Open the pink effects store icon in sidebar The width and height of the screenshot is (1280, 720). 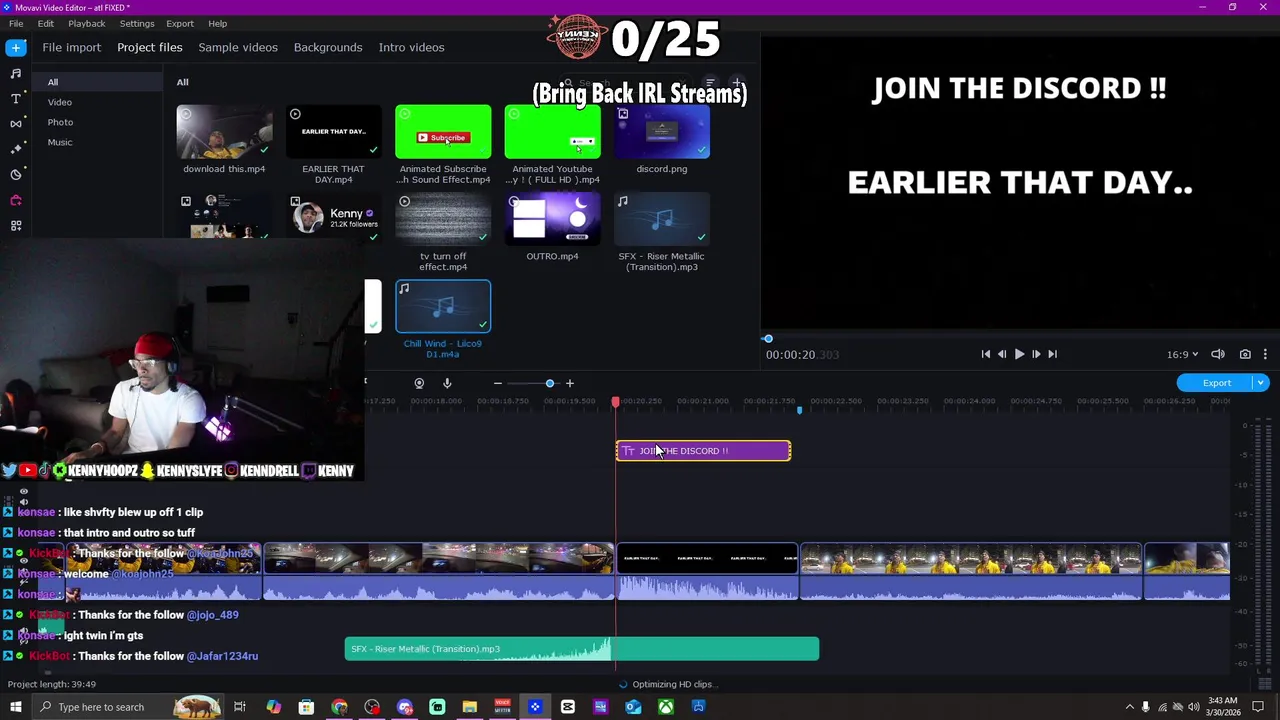[16, 200]
